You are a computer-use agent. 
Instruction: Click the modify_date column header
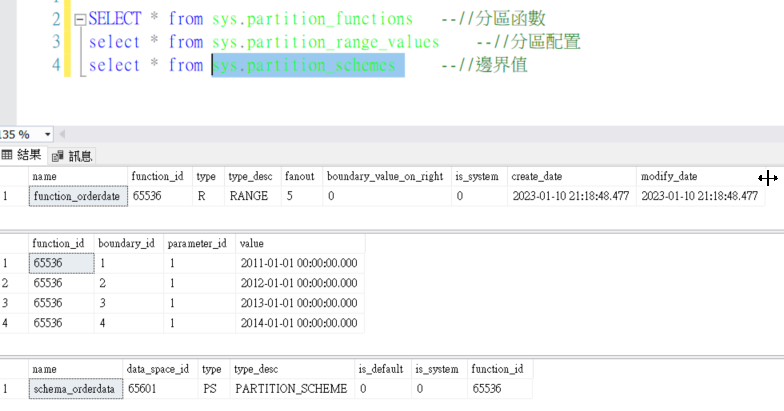[x=700, y=176]
